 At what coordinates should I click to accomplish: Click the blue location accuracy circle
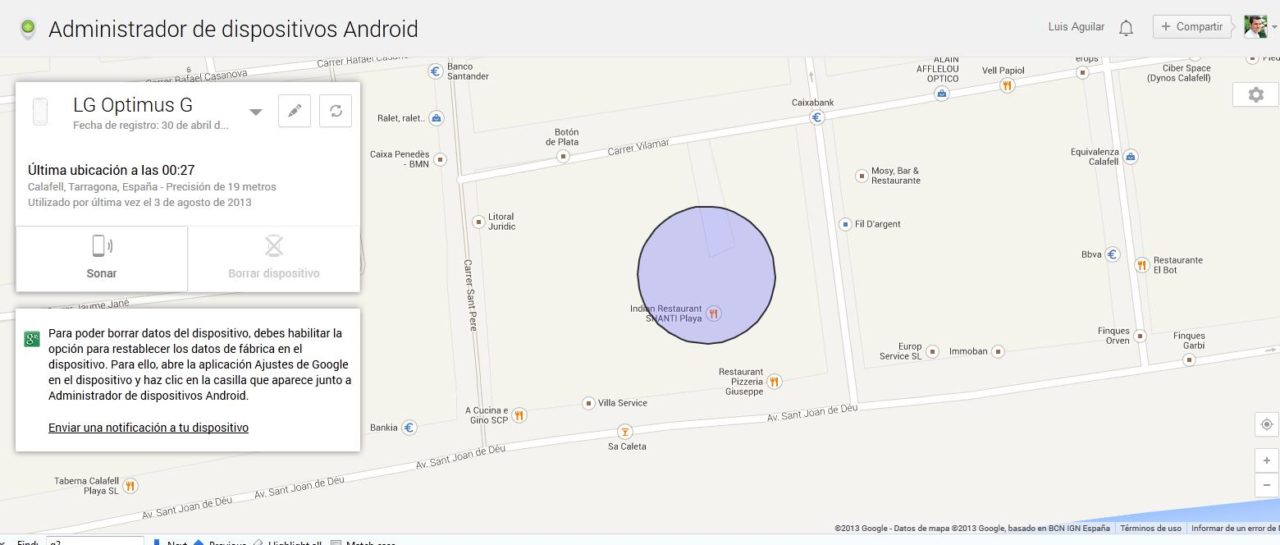click(707, 275)
